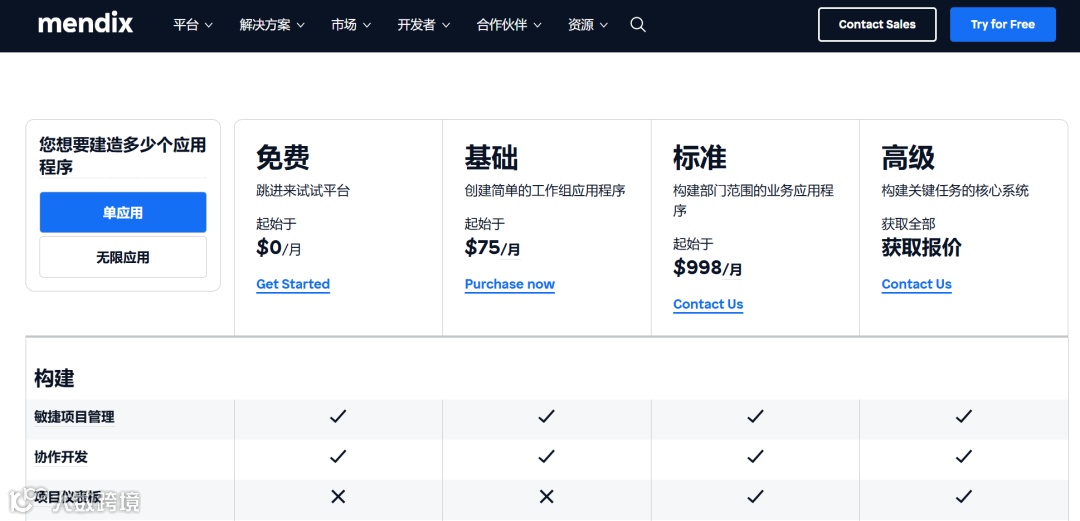
Task: Open the 市场 dropdown menu
Action: click(x=351, y=25)
